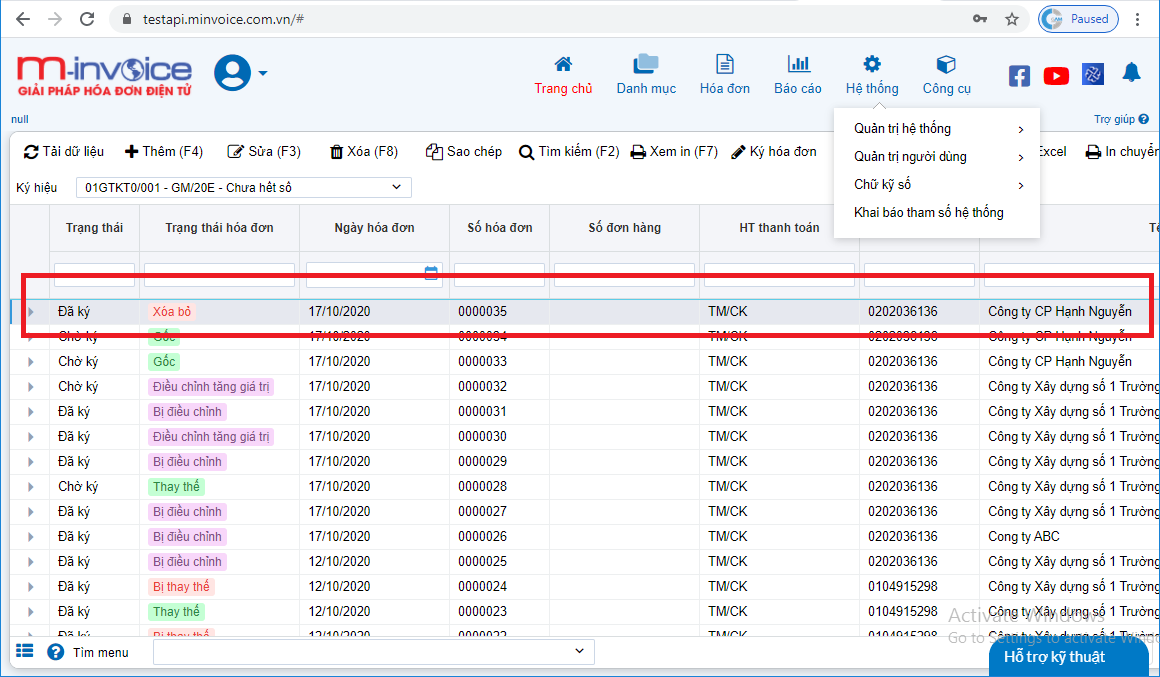
Task: Open the saved password key icon
Action: 980,19
